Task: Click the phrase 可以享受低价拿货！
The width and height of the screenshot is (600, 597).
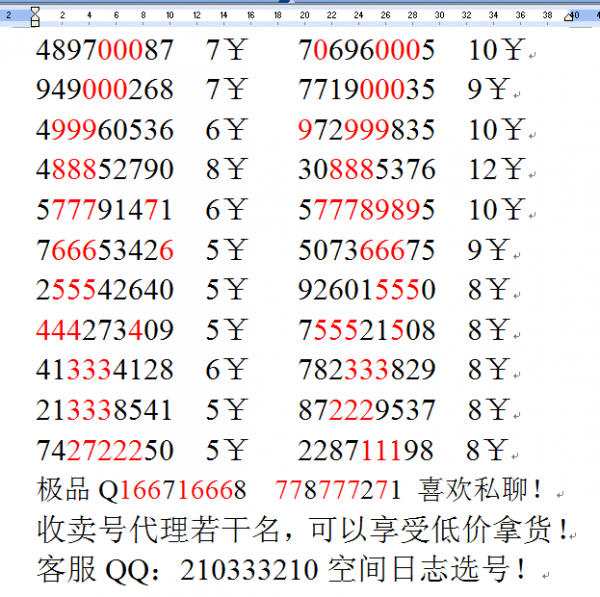Action: pos(439,530)
